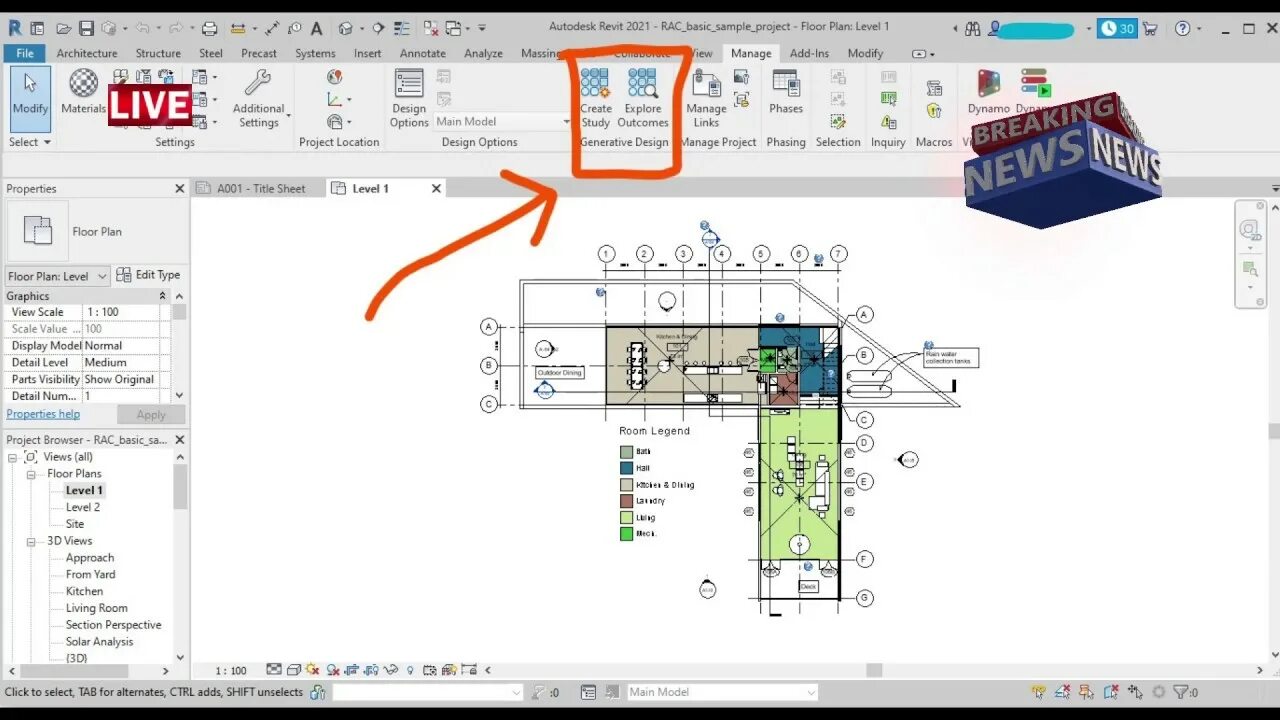Click the Print icon in quick access toolbar
This screenshot has height=720, width=1280.
(x=209, y=28)
